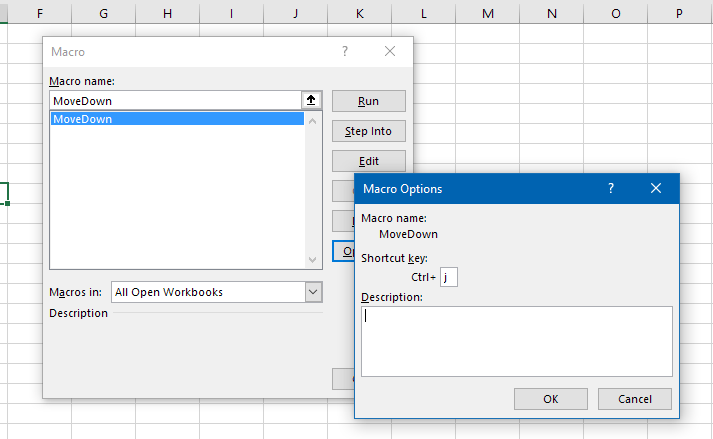Image resolution: width=713 pixels, height=439 pixels.
Task: Click the Edit macro button
Action: point(368,161)
